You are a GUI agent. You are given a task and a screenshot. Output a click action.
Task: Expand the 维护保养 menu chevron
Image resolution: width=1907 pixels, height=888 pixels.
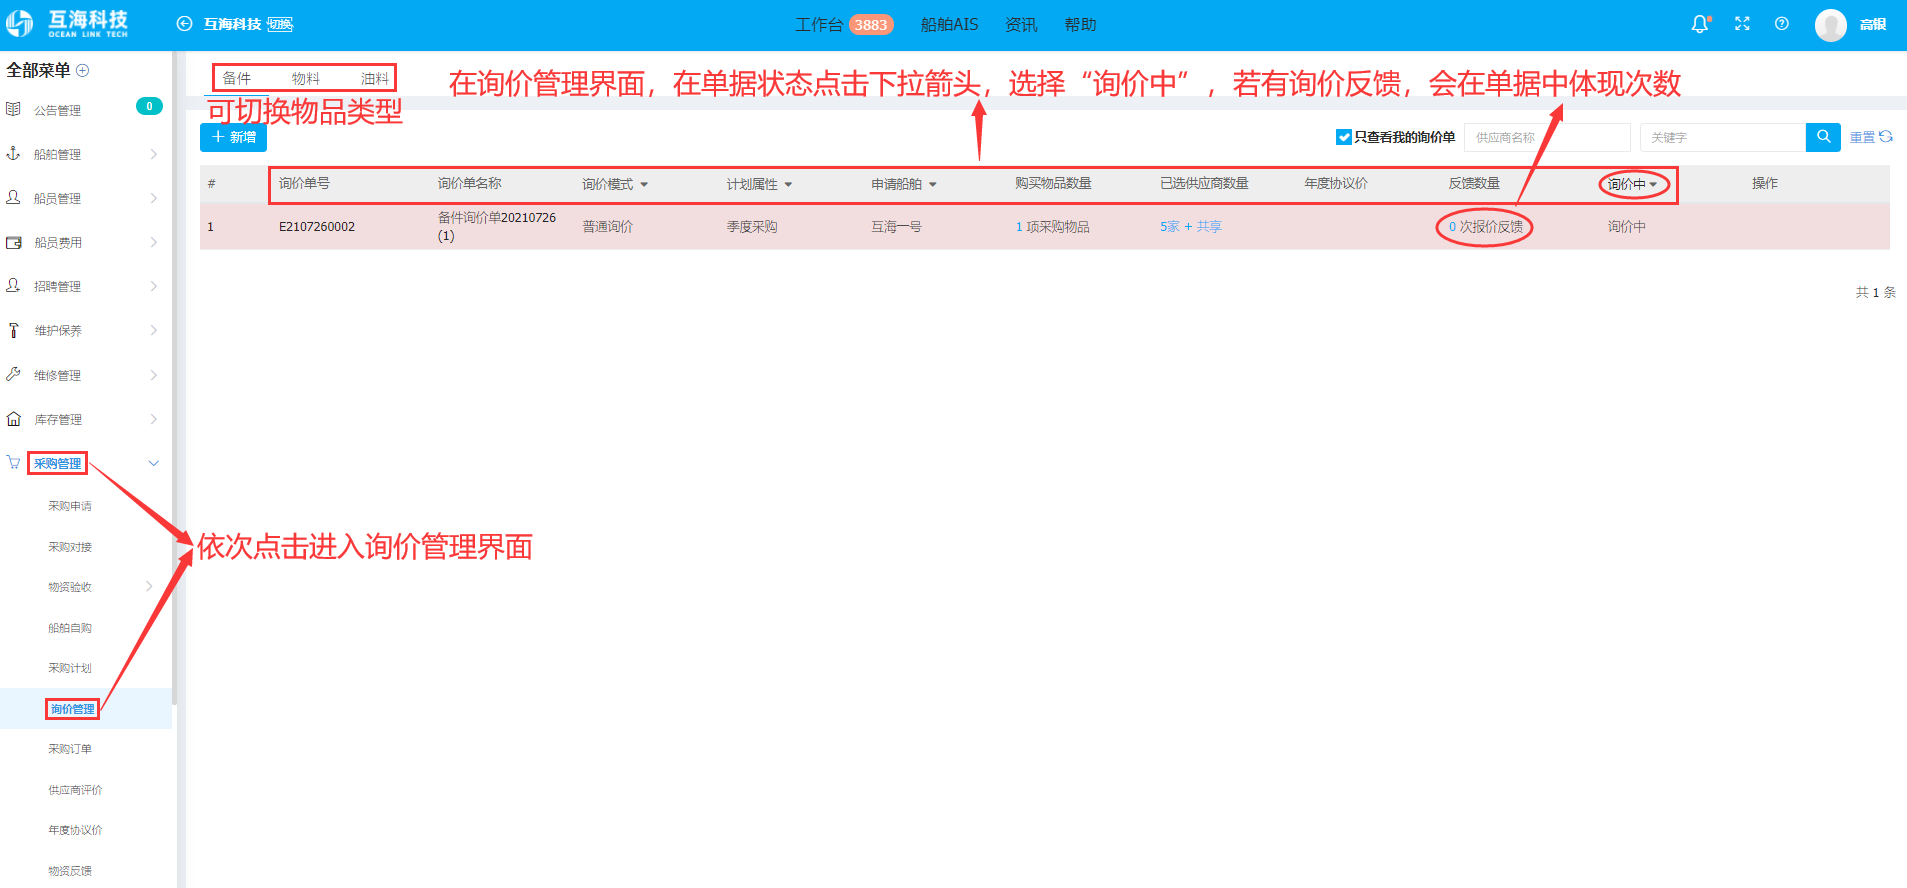[153, 330]
